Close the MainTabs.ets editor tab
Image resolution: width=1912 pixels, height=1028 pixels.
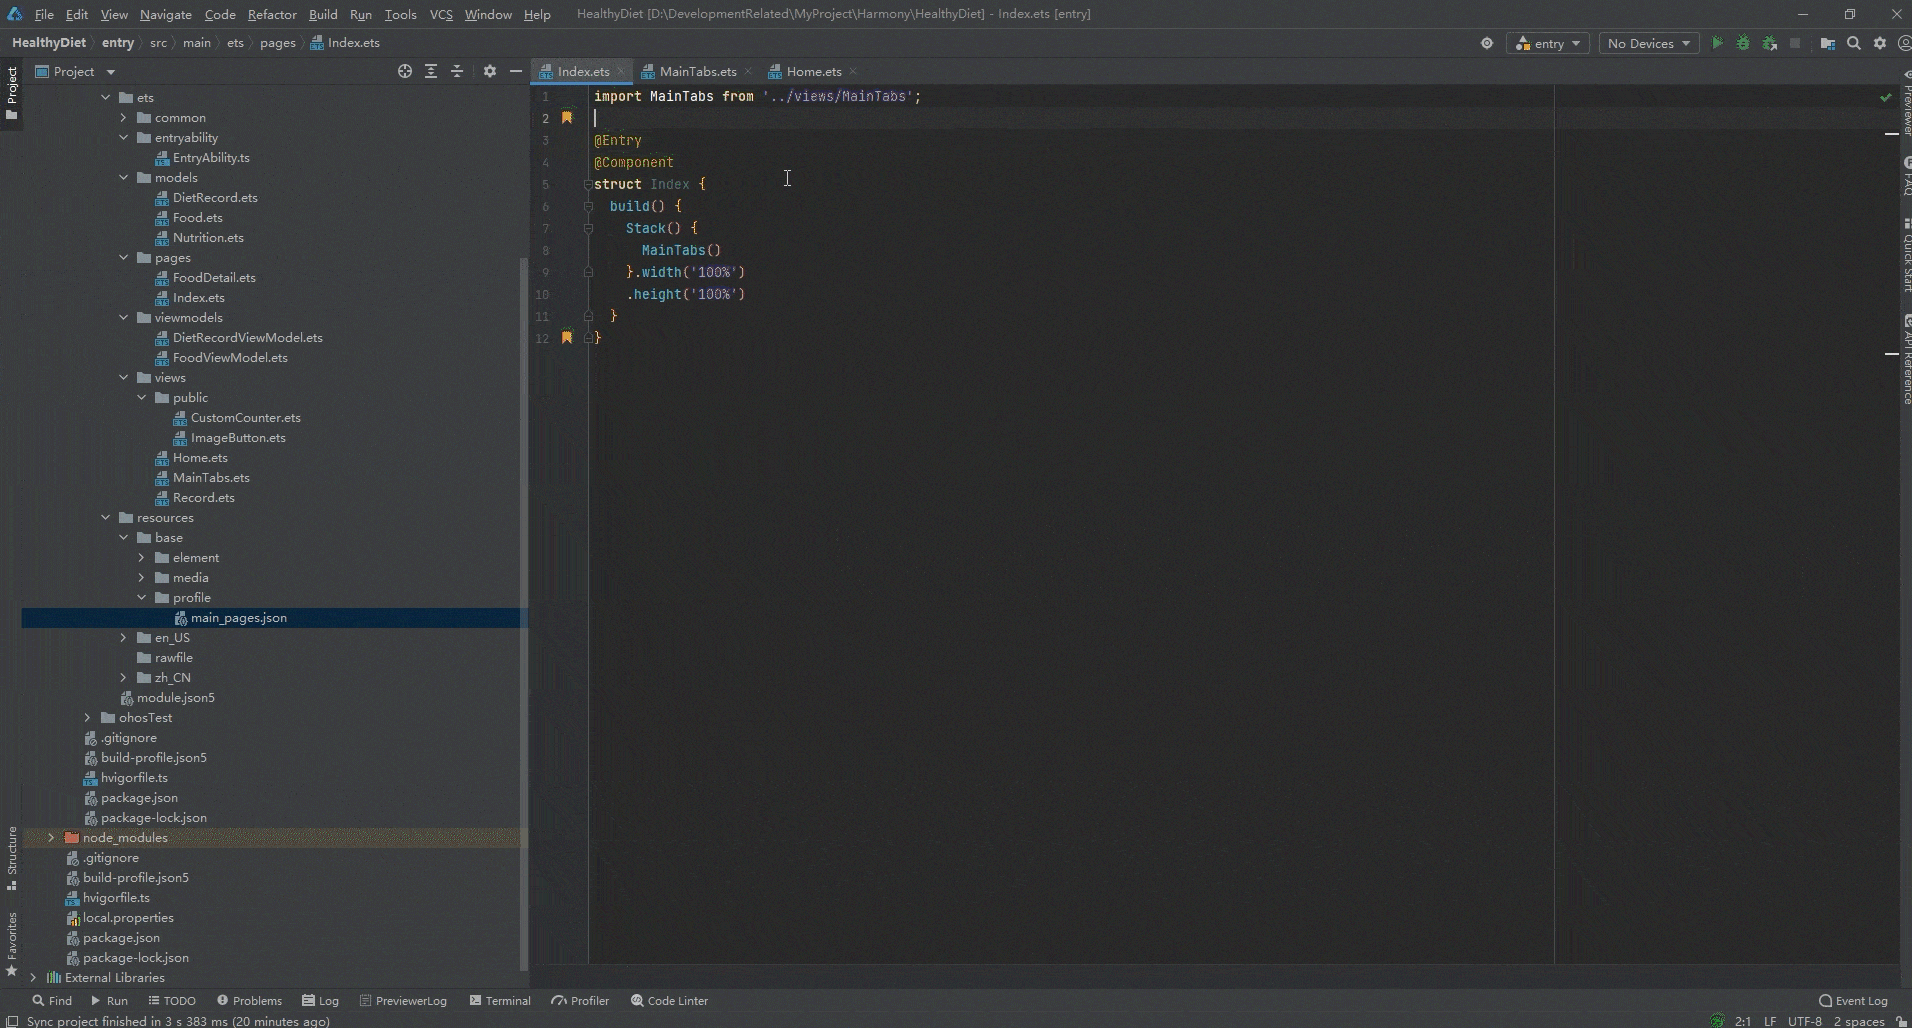[x=748, y=72]
